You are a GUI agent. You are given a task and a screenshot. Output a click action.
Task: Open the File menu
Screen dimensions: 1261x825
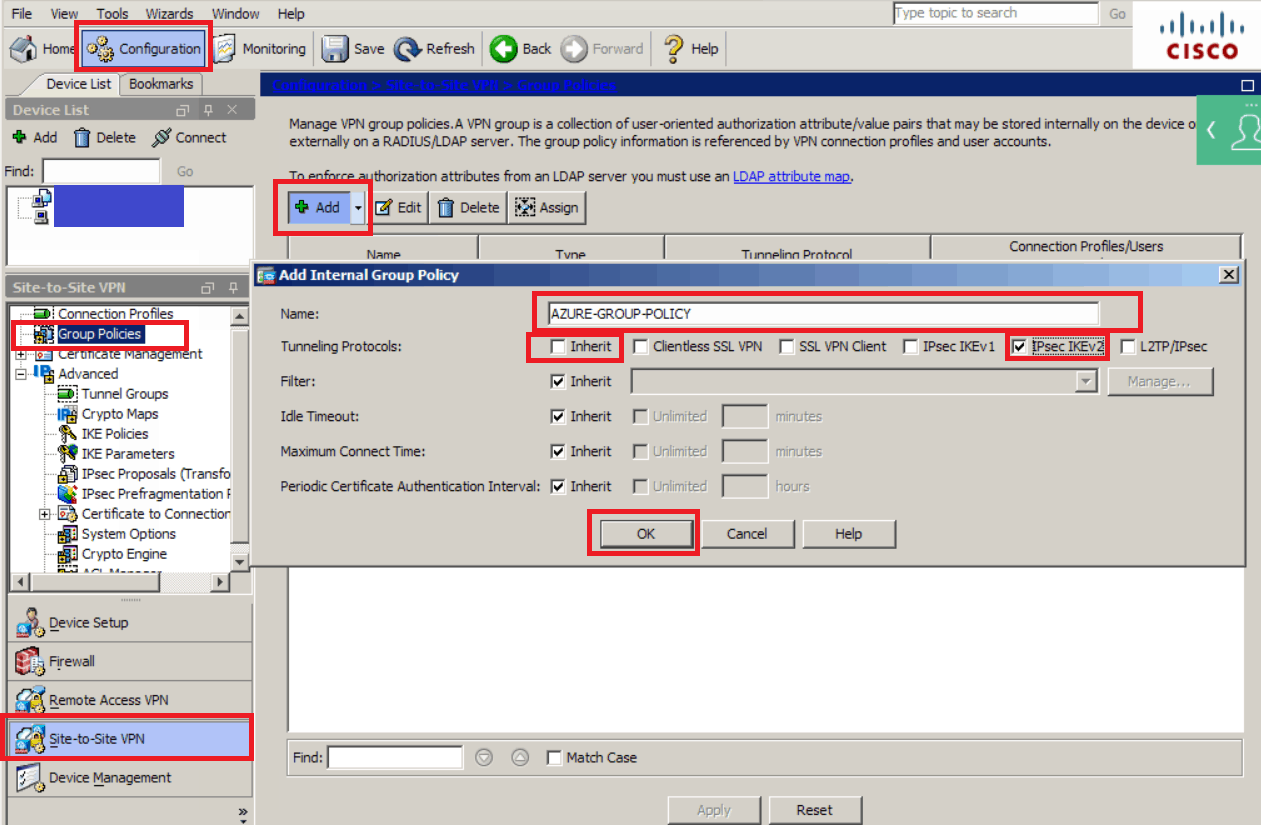(x=22, y=14)
